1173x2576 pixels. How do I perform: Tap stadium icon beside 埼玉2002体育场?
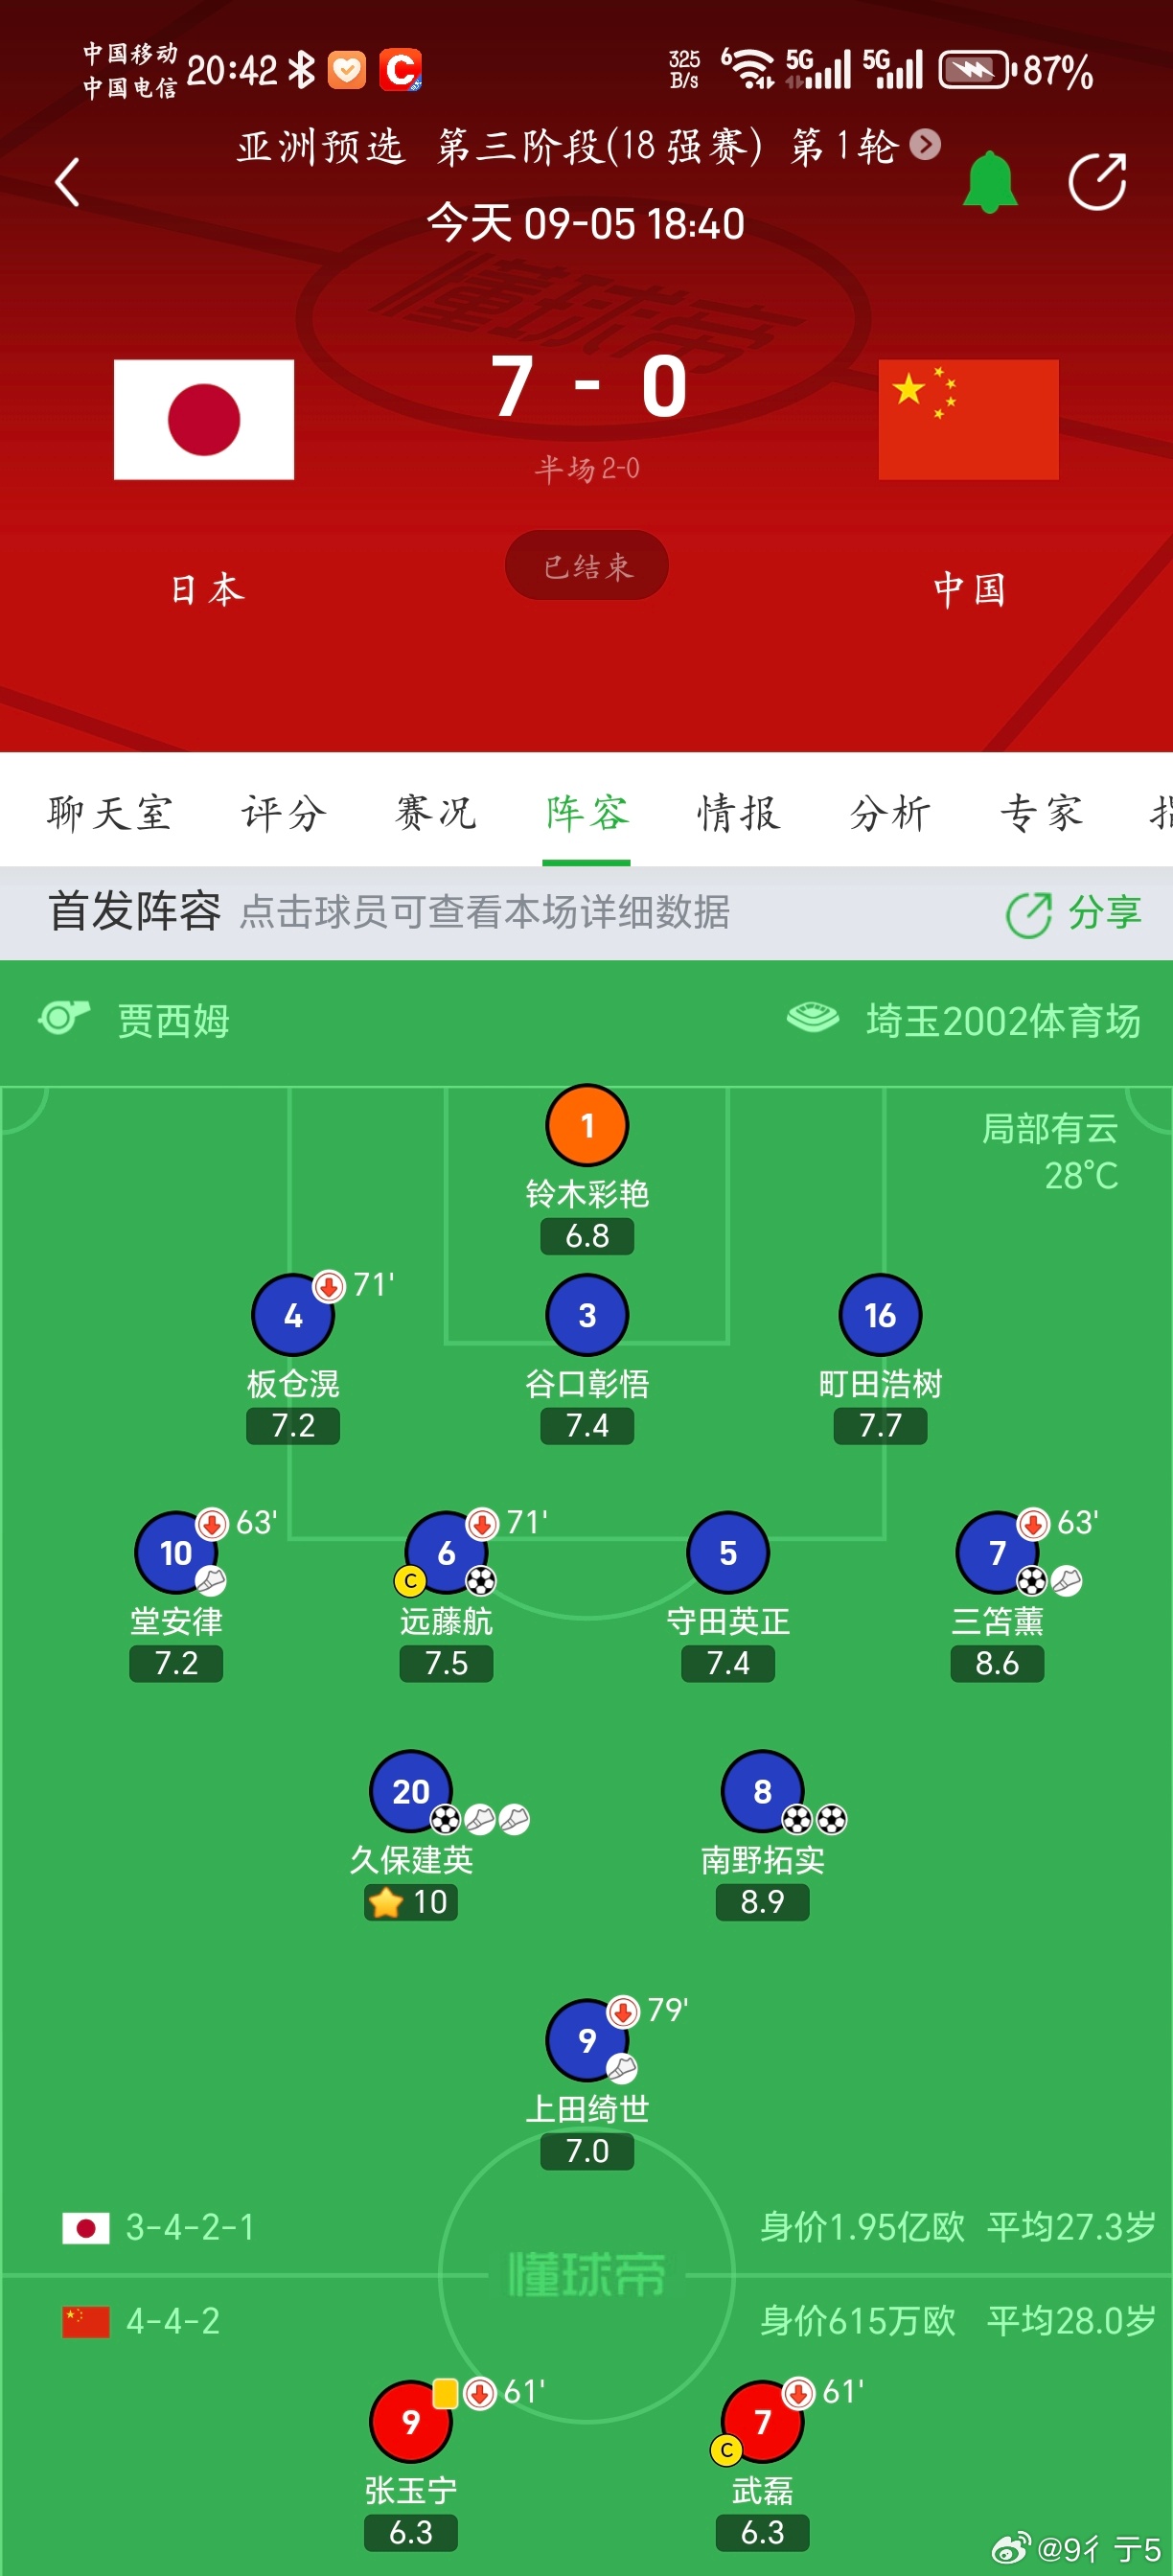(812, 1019)
